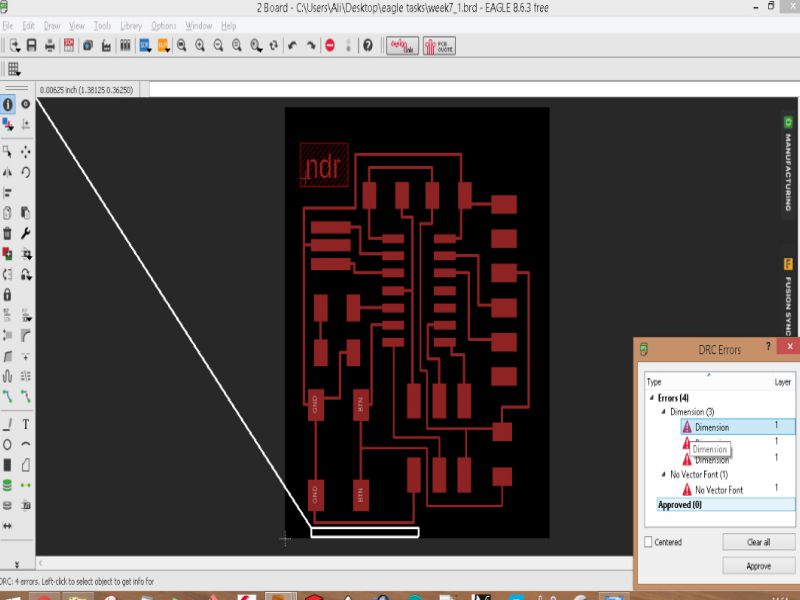This screenshot has height=600, width=800.
Task: Enable the Centered checkbox
Action: pos(649,542)
